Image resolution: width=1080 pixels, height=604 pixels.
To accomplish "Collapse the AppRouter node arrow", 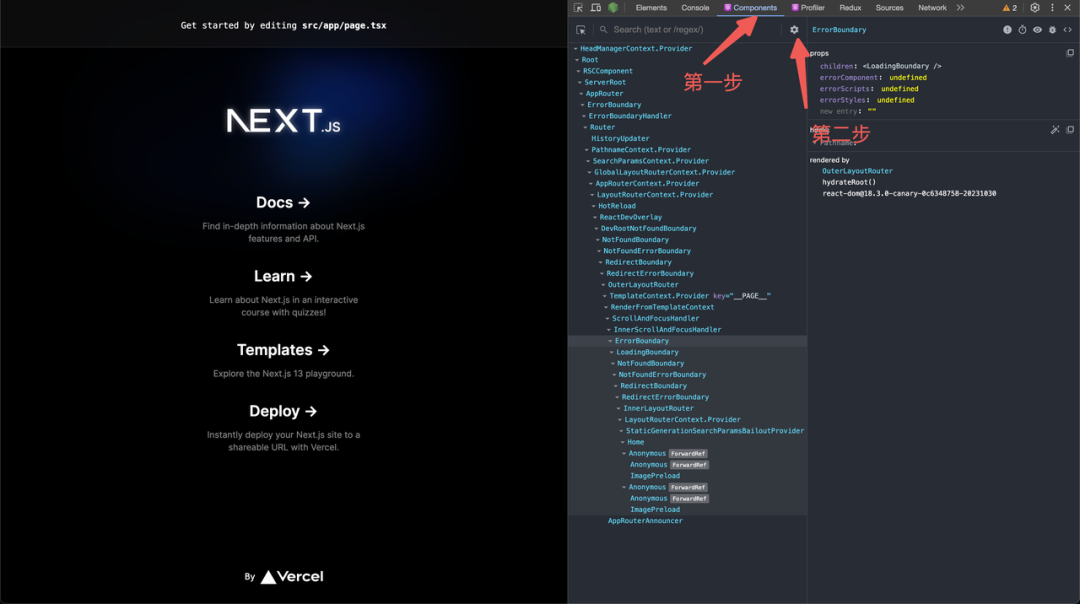I will (581, 94).
